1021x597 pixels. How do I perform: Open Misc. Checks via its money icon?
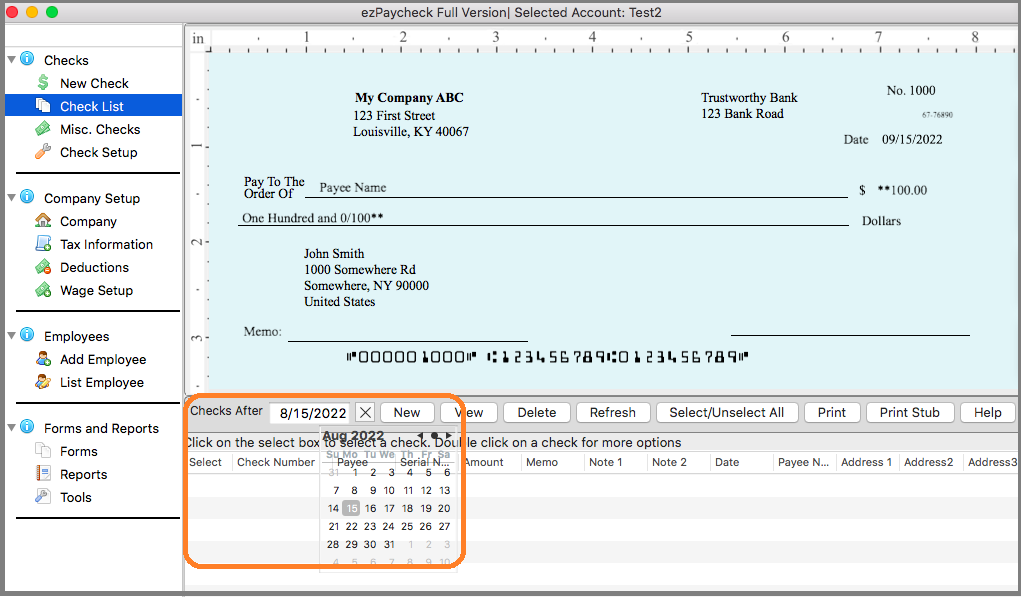[43, 129]
